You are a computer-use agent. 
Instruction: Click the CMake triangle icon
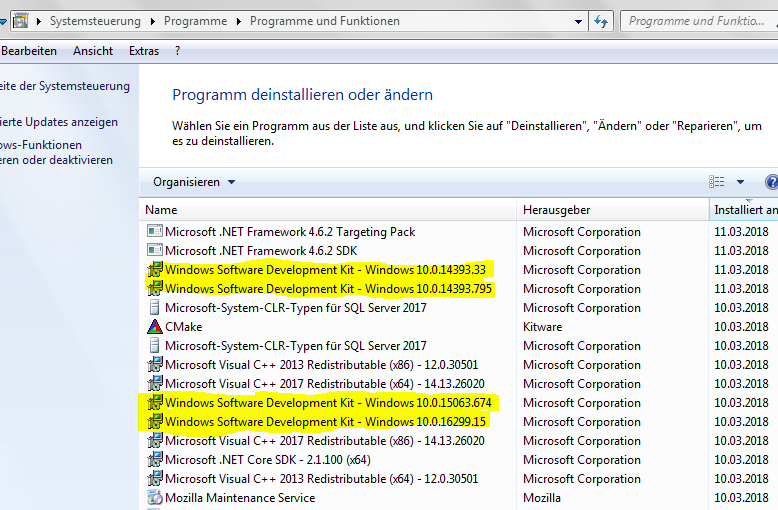click(155, 326)
